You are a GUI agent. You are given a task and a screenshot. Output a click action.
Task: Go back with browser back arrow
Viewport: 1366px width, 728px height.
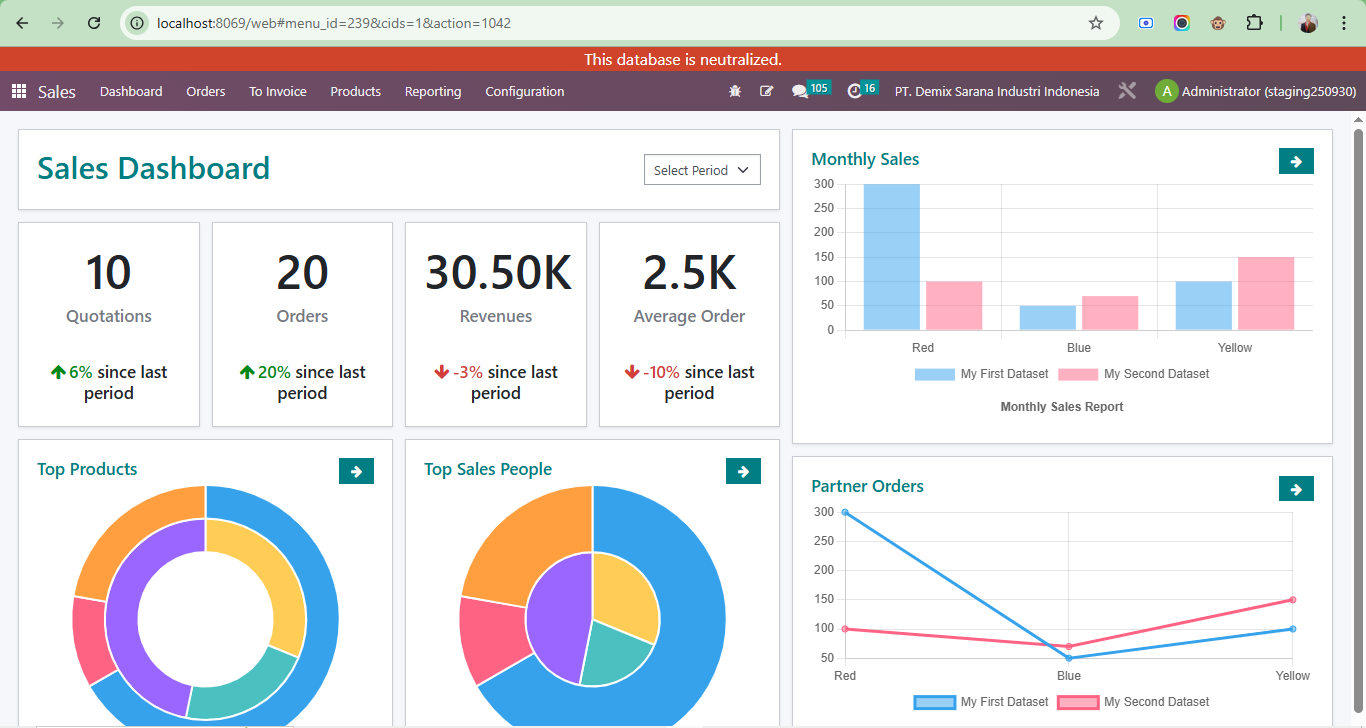point(22,23)
